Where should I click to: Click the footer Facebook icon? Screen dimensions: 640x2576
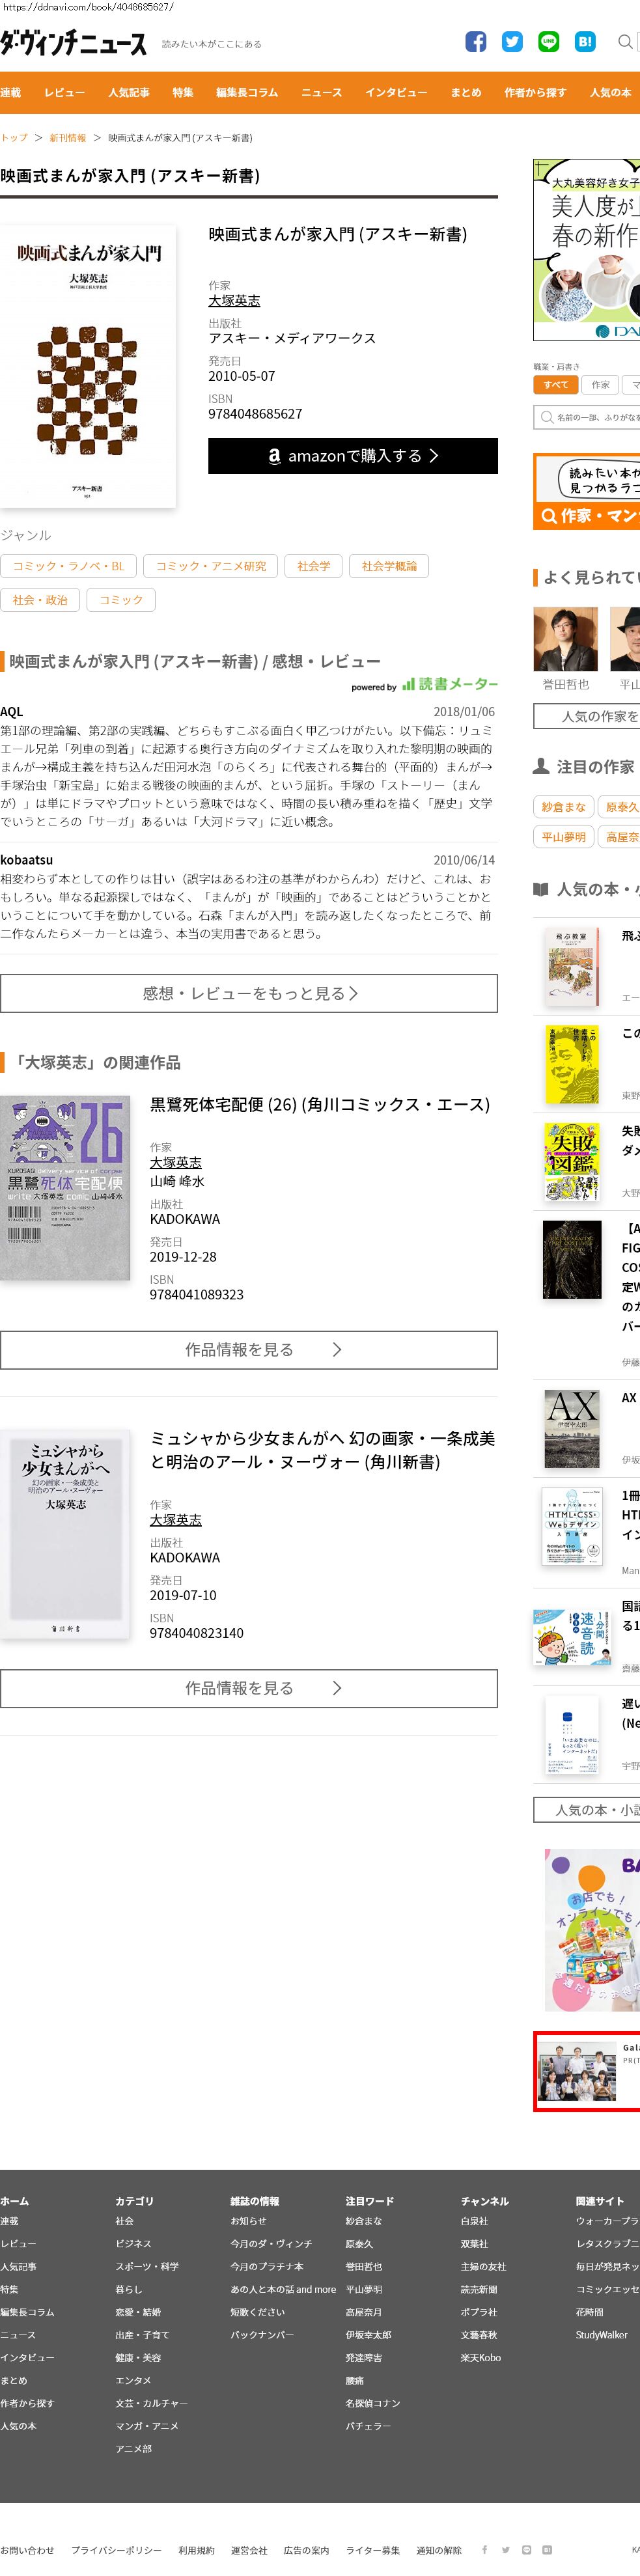tap(484, 2549)
